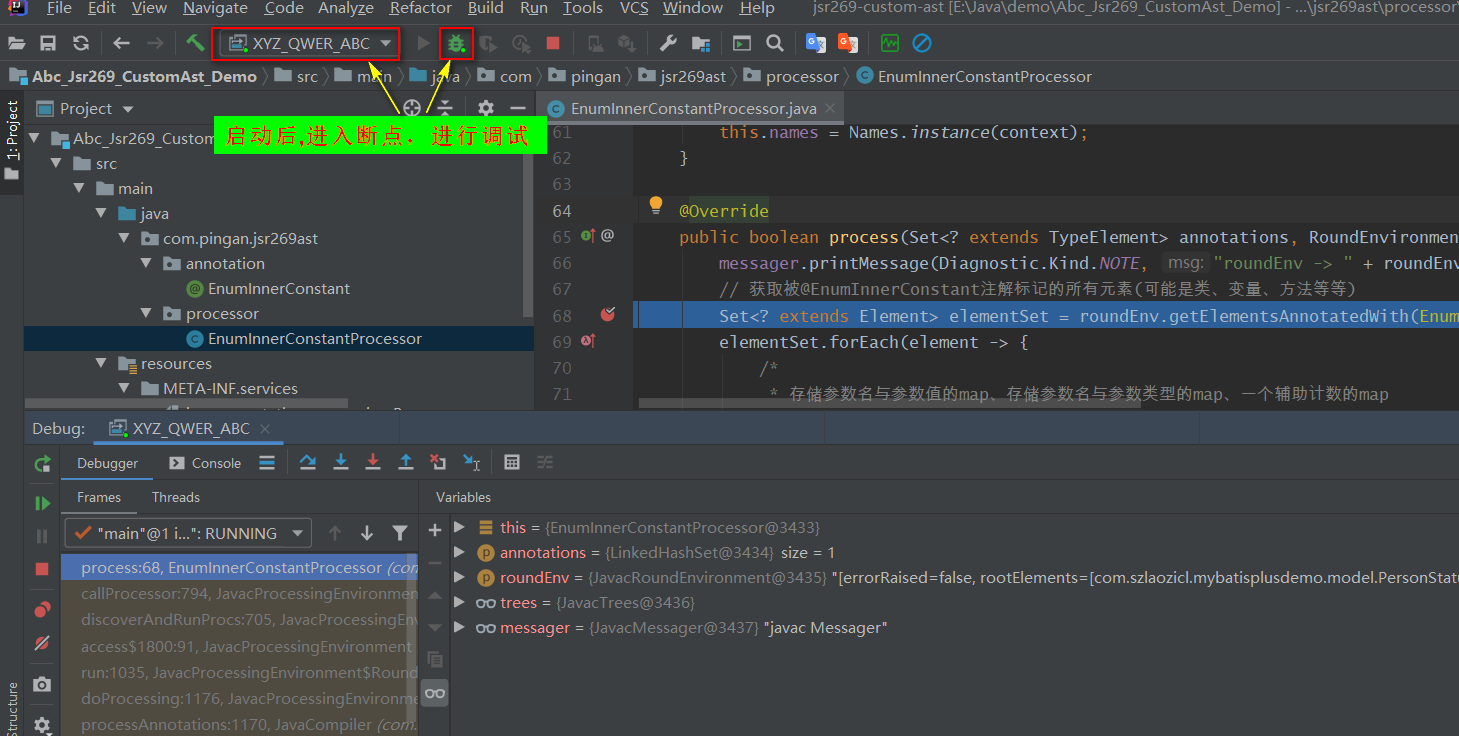Toggle show watches glasses button in Variables
Viewport: 1459px width, 736px height.
[435, 693]
